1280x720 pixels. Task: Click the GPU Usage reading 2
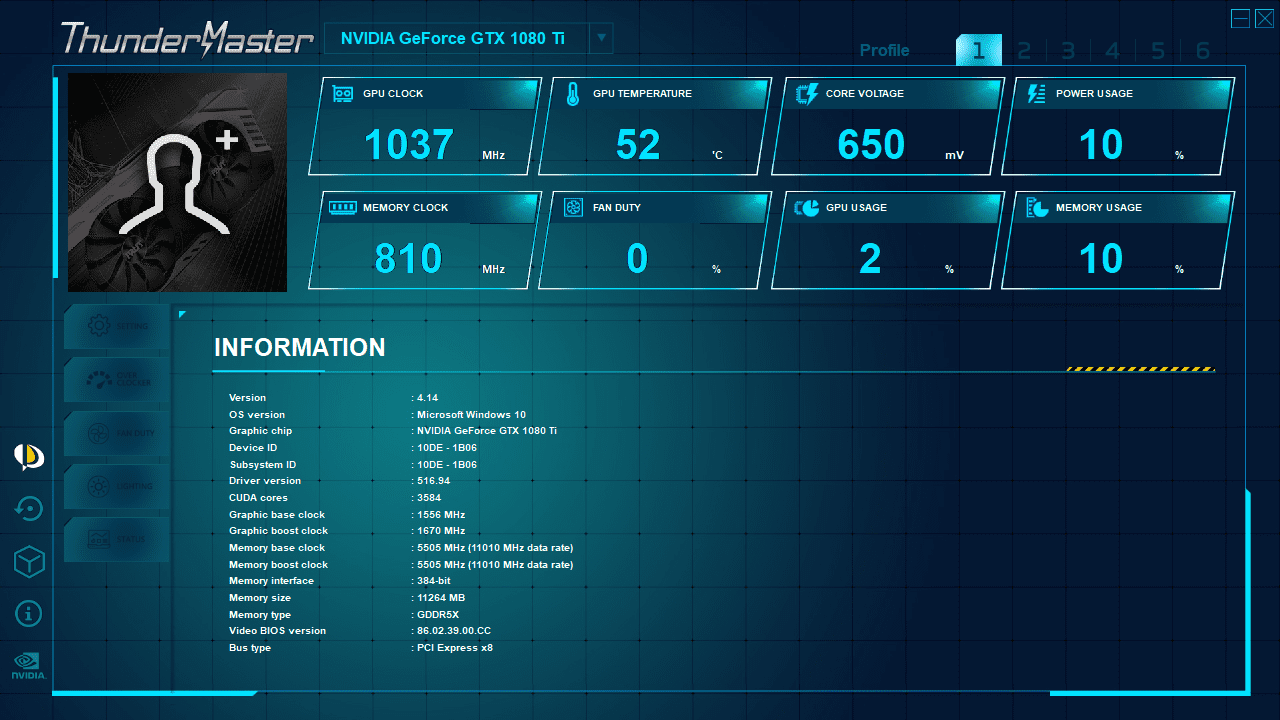(870, 259)
